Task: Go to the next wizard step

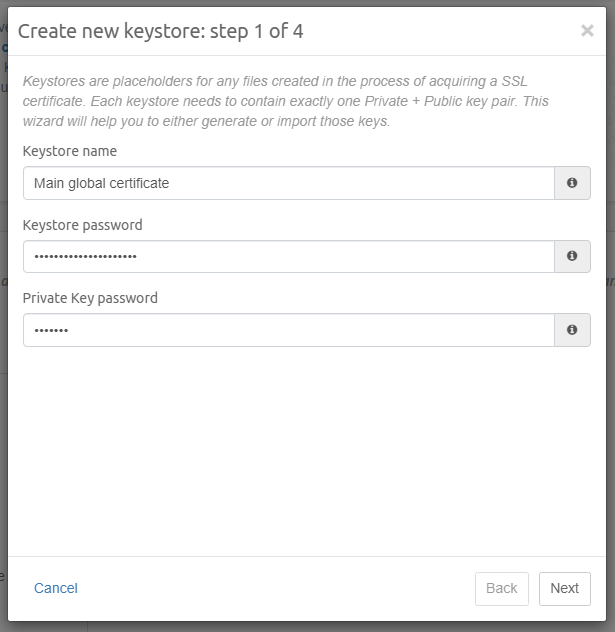Action: 564,588
